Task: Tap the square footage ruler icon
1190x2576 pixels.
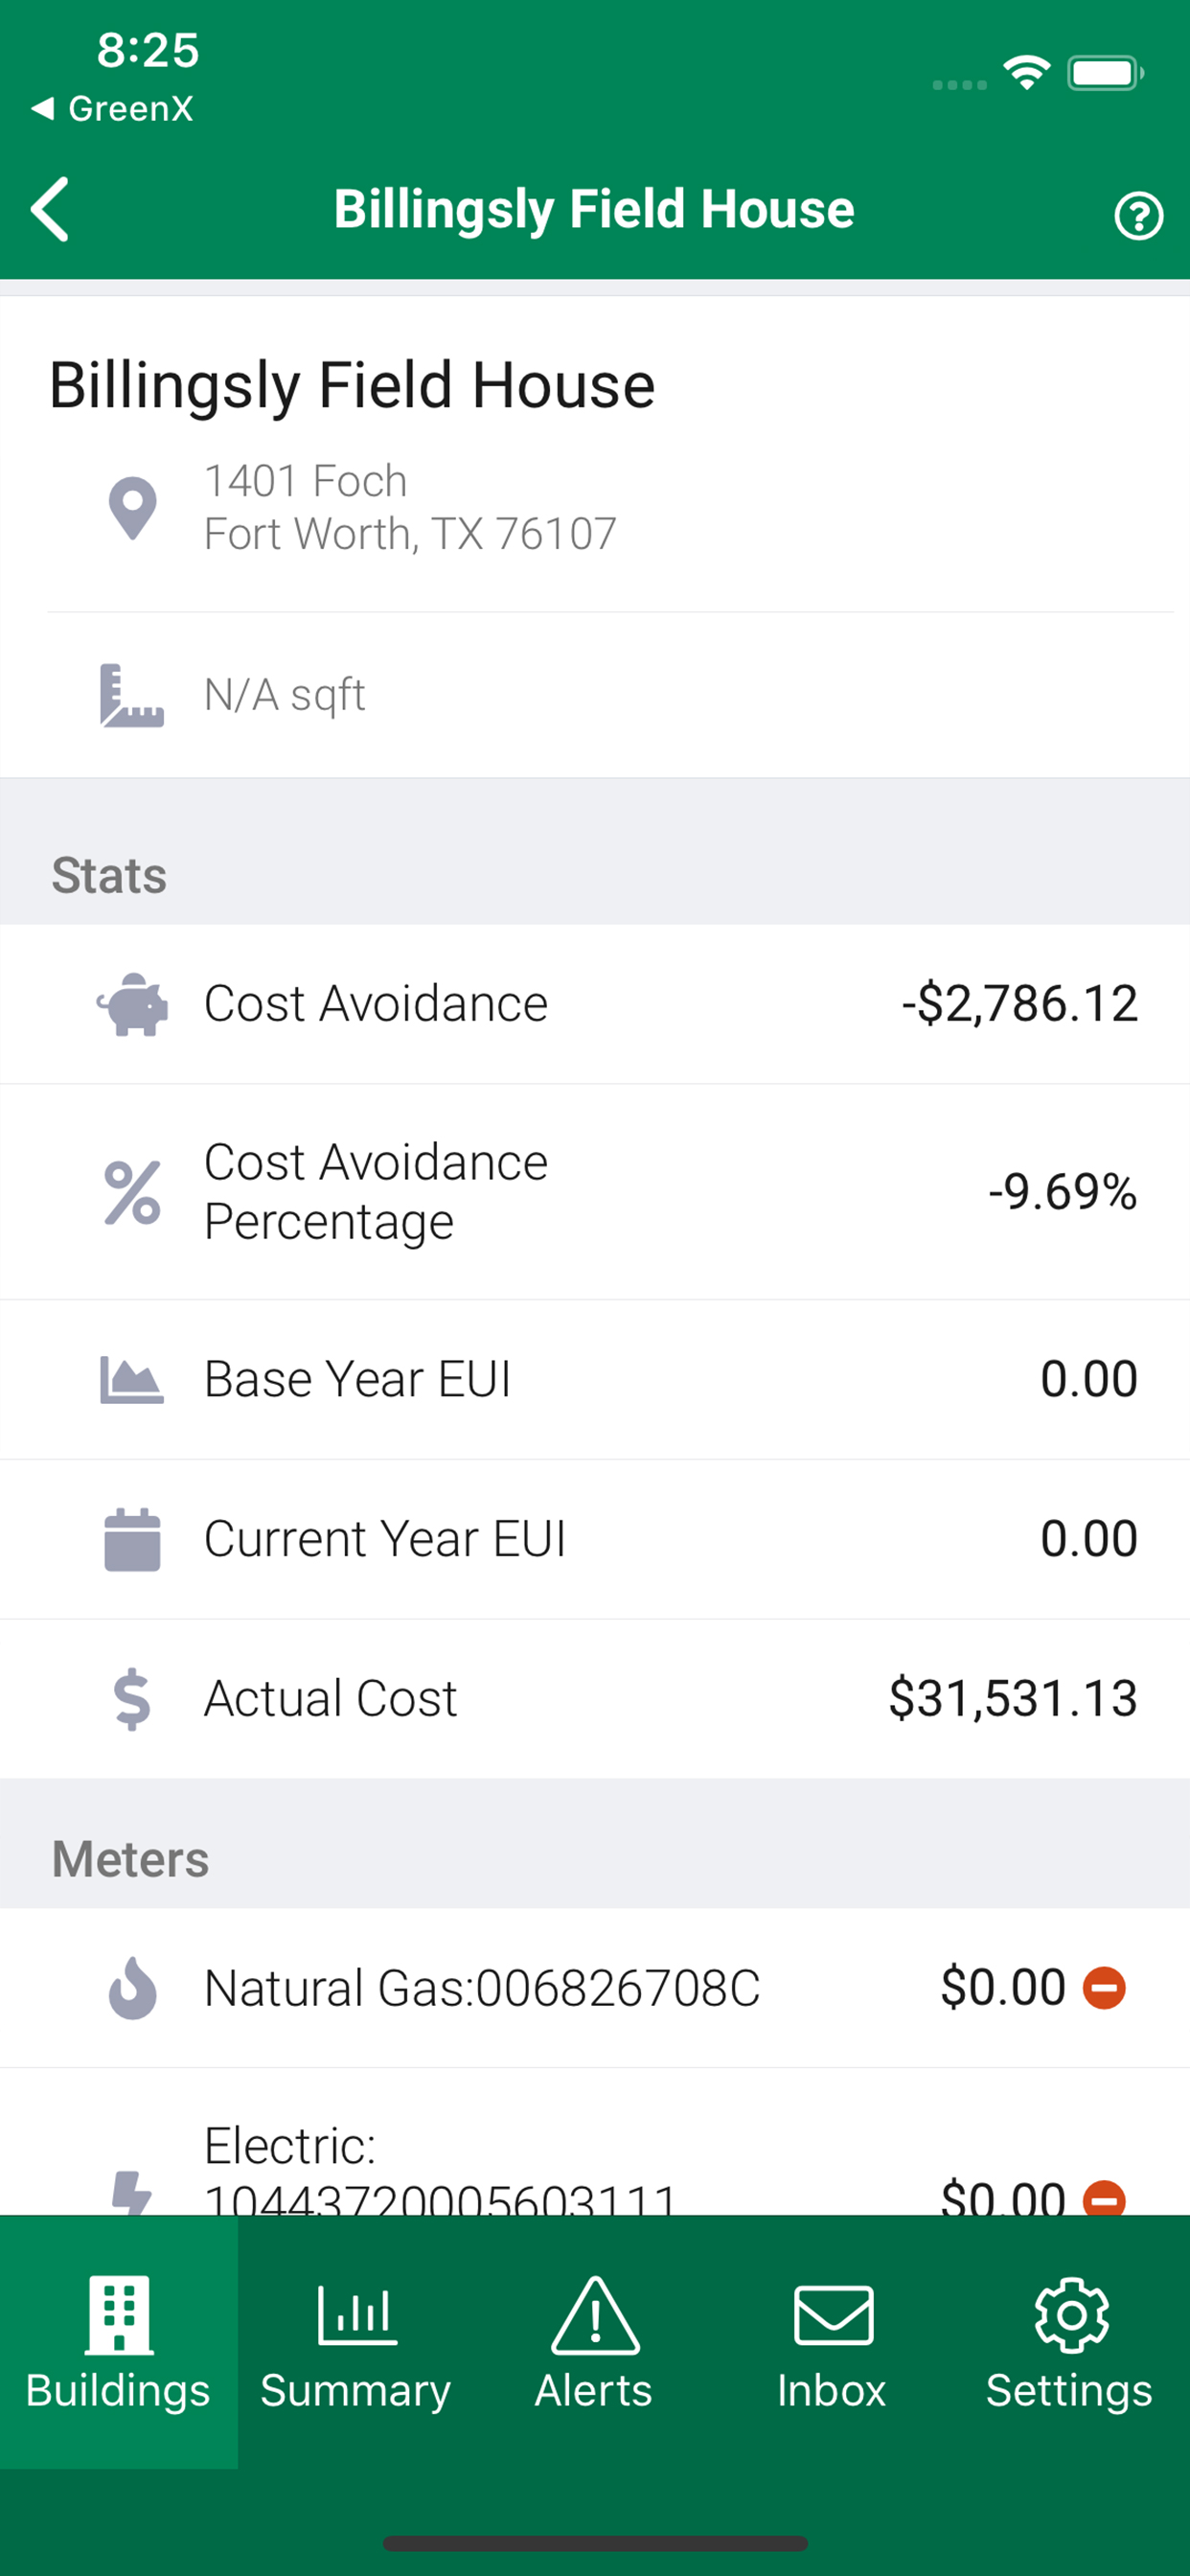Action: tap(132, 695)
